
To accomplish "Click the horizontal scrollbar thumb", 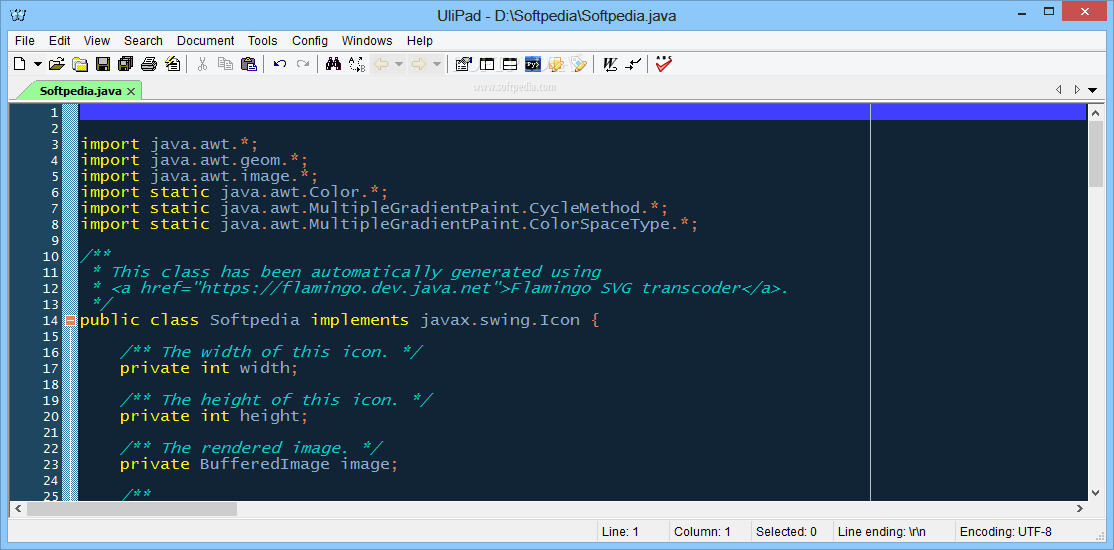I will click(132, 509).
